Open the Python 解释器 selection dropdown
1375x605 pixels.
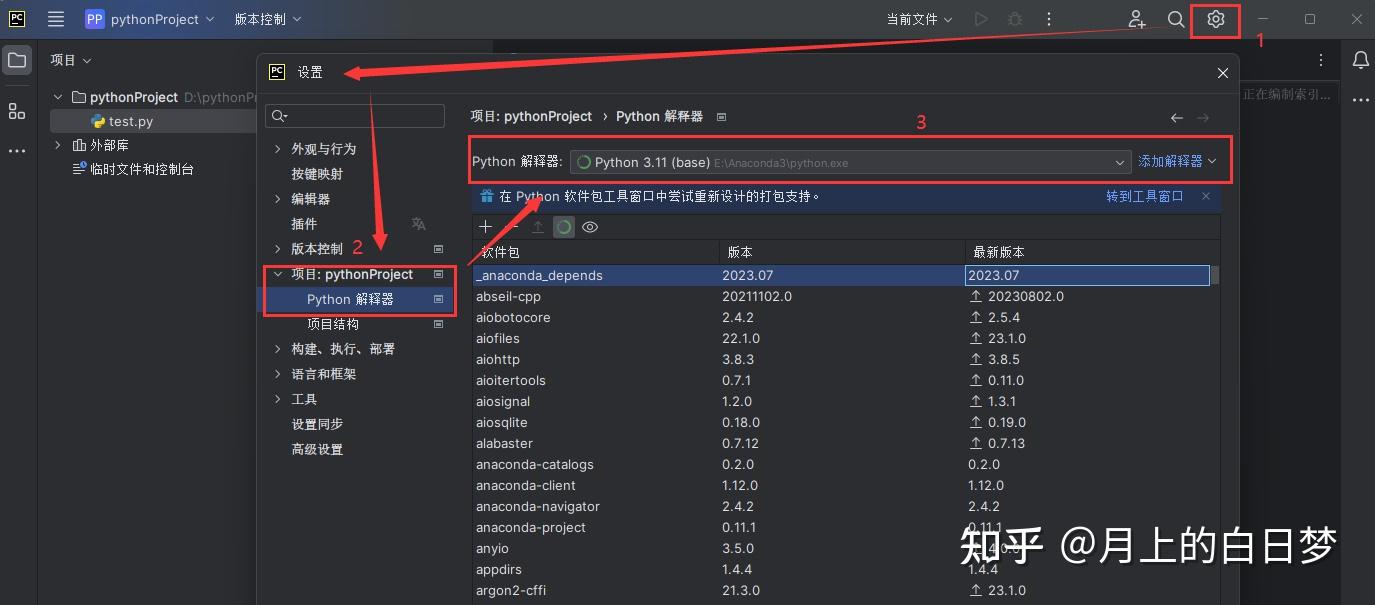click(1118, 160)
